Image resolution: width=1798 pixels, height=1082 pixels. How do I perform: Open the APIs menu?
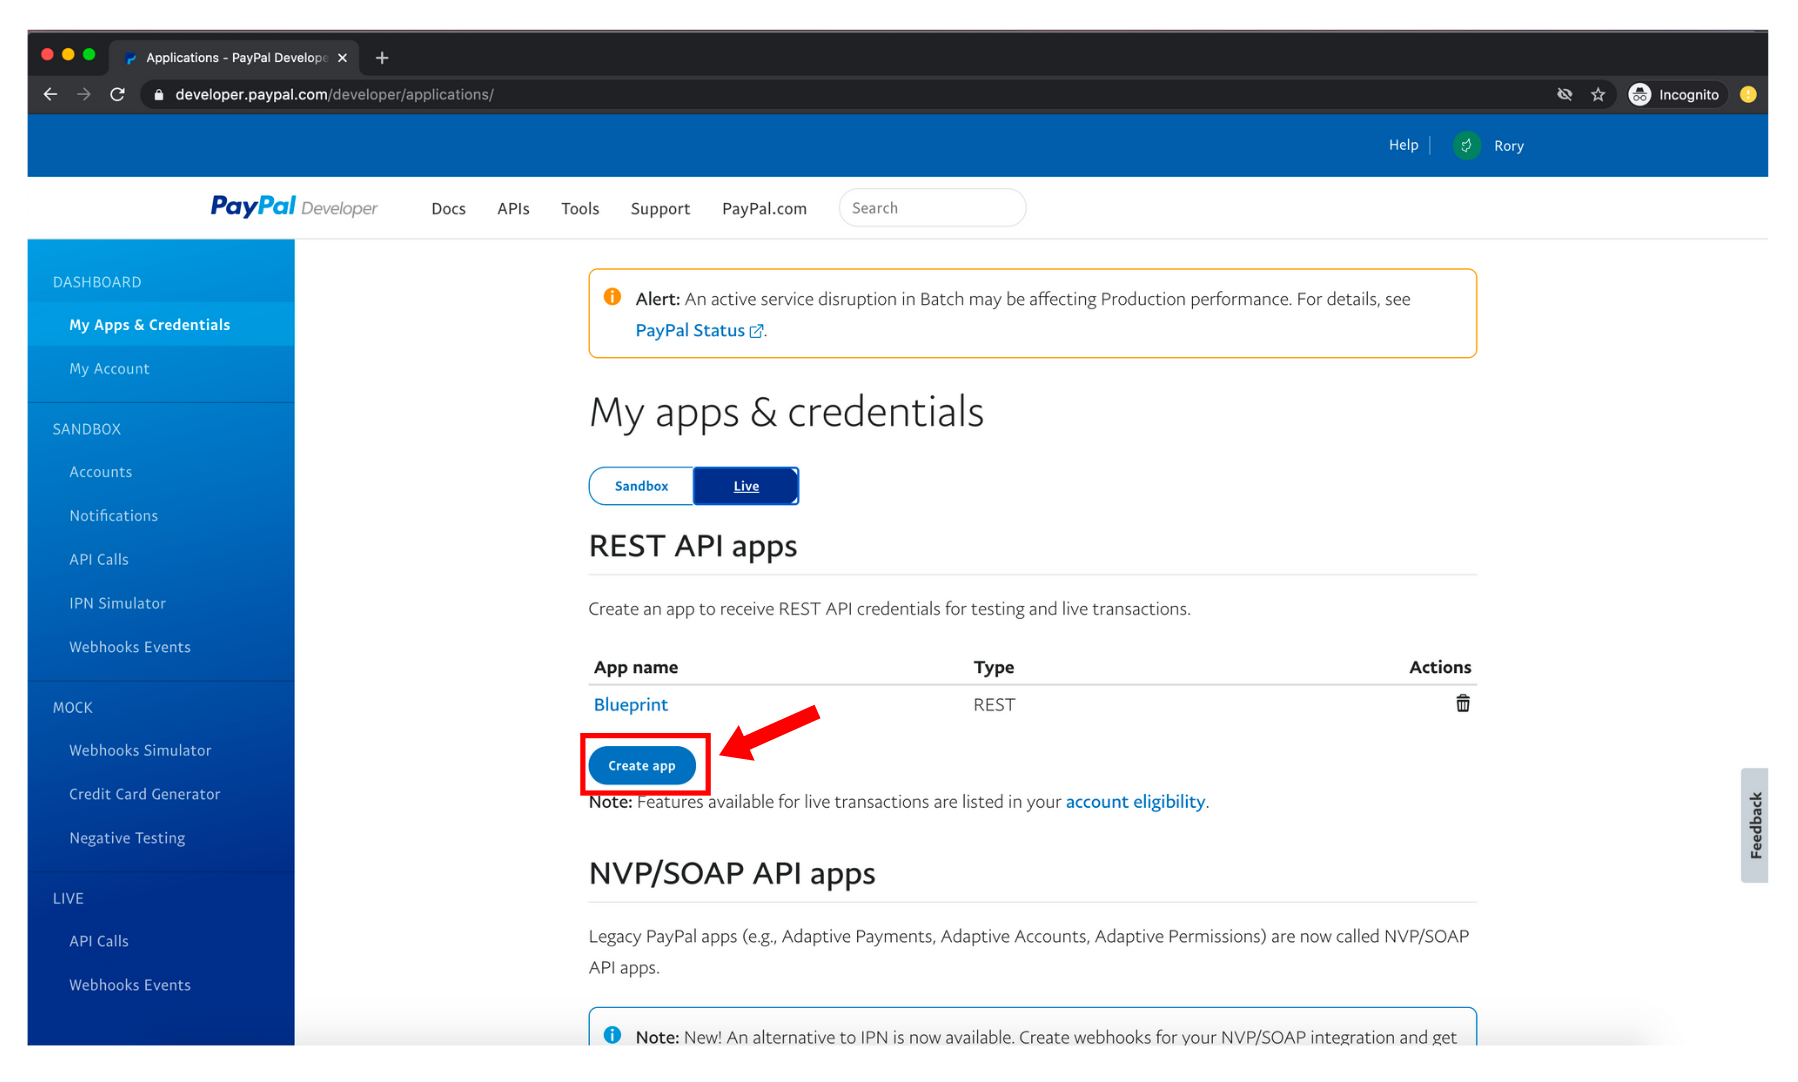tap(513, 208)
